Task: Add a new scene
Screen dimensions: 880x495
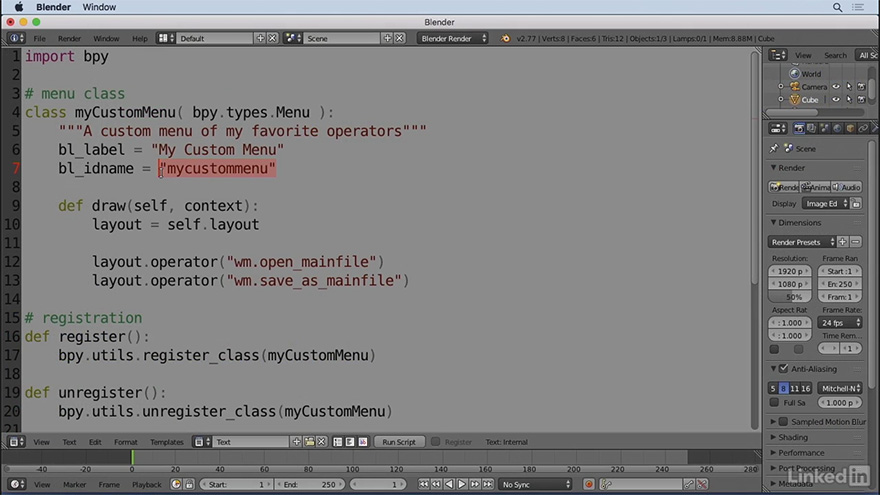Action: click(387, 38)
